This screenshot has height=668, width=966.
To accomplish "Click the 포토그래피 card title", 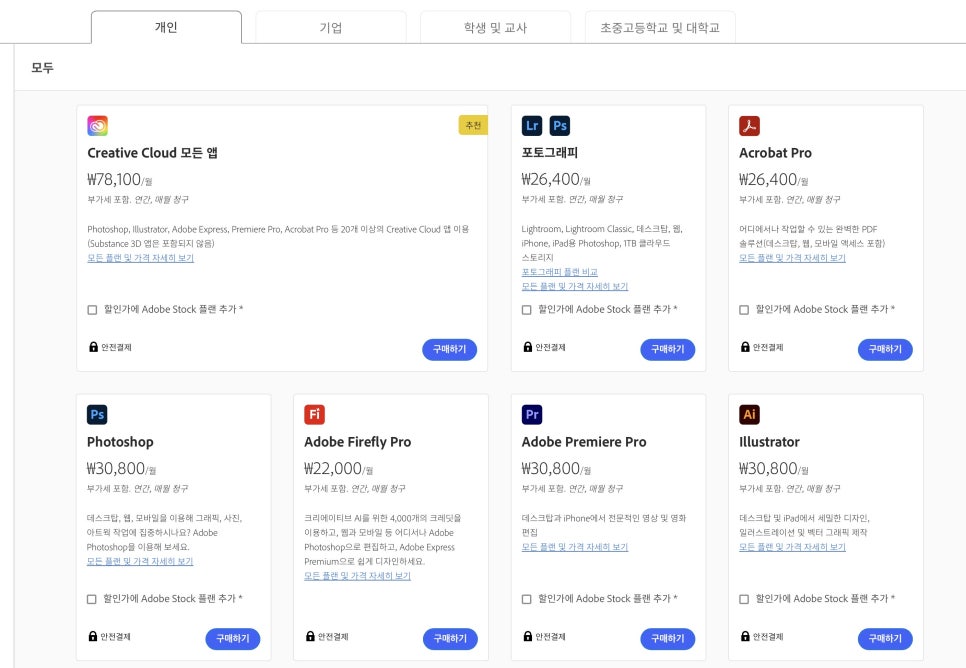I will click(x=550, y=153).
